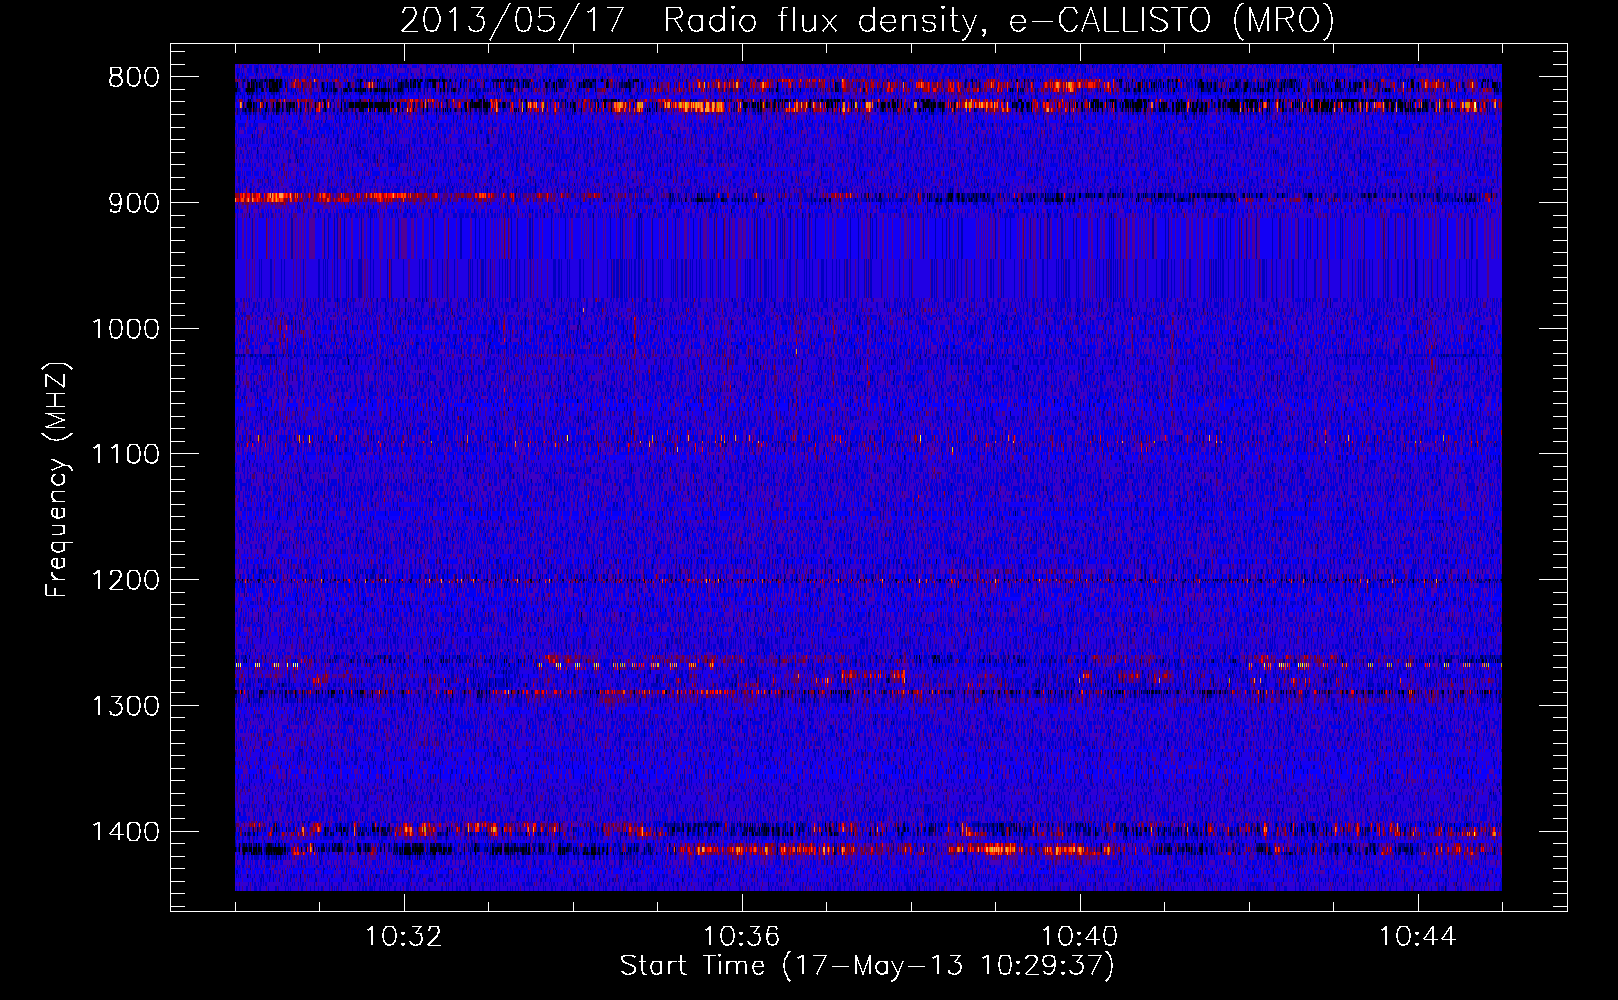Select the 1300 frequency tick label
Image resolution: width=1618 pixels, height=1000 pixels.
(125, 706)
